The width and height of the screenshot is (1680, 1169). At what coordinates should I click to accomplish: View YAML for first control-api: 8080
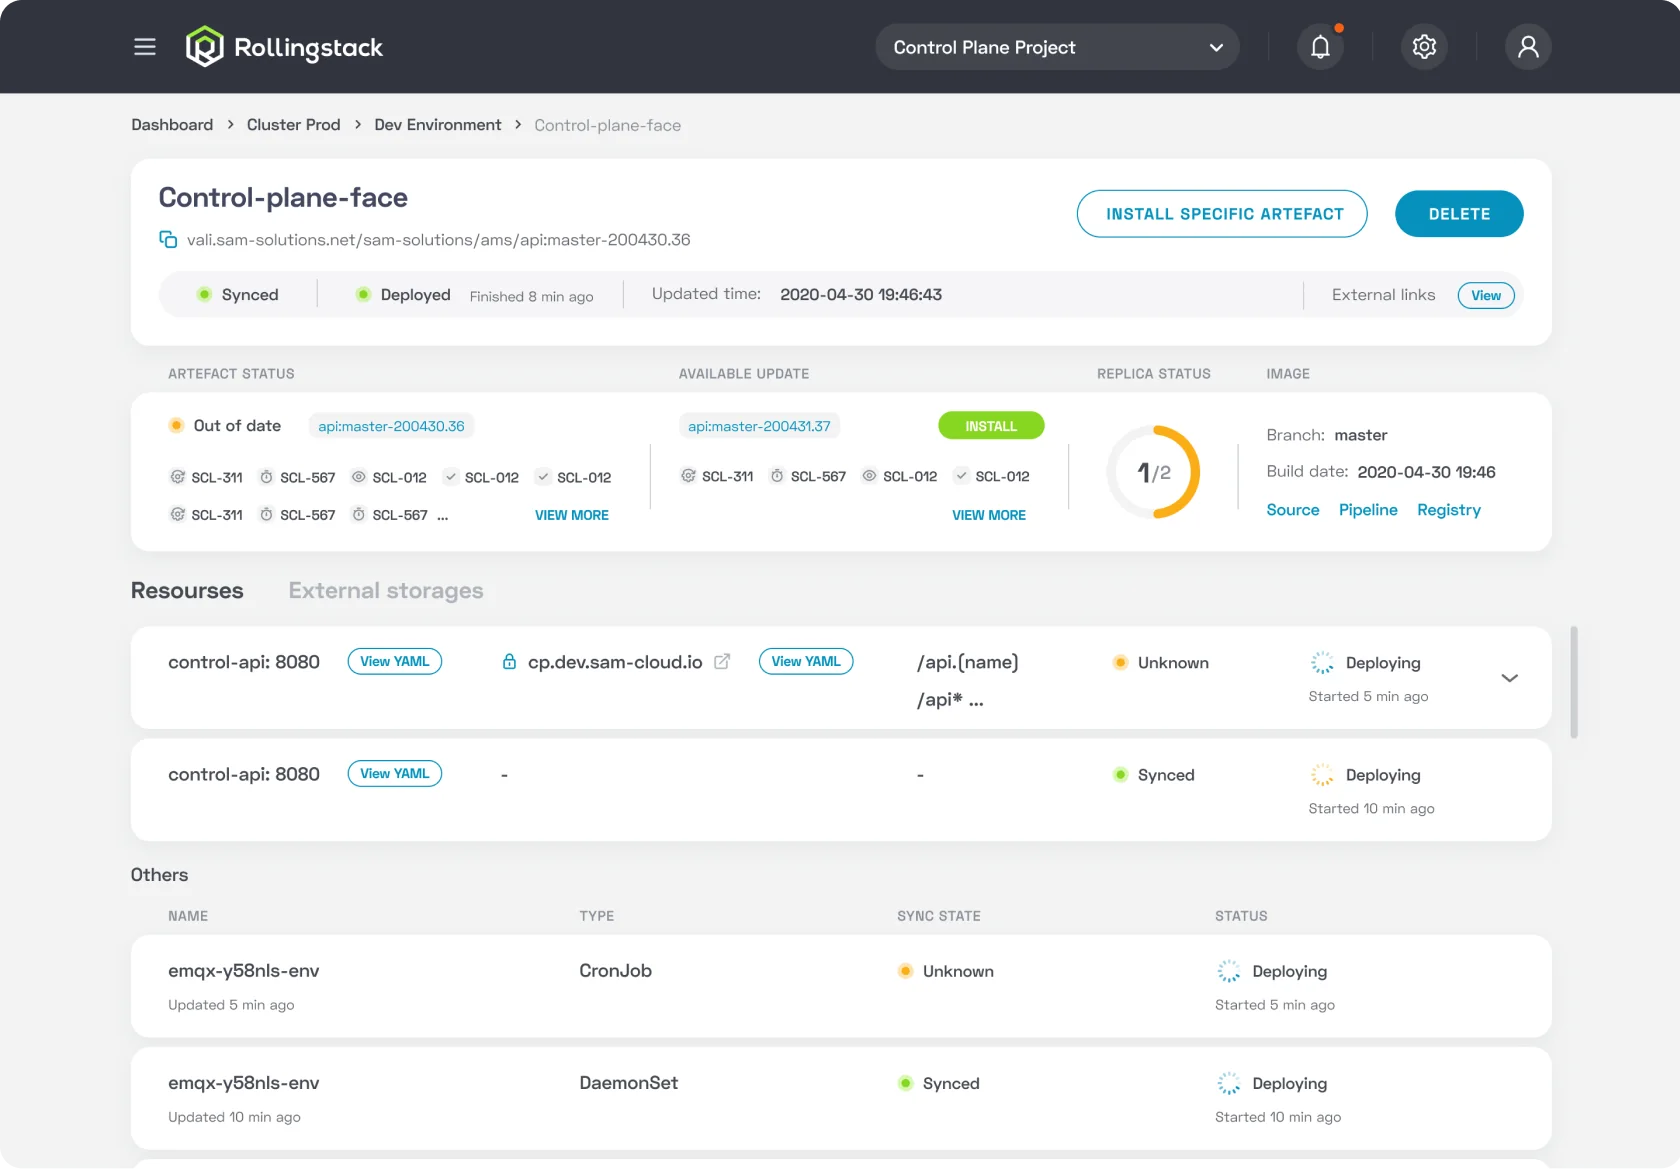pyautogui.click(x=395, y=661)
